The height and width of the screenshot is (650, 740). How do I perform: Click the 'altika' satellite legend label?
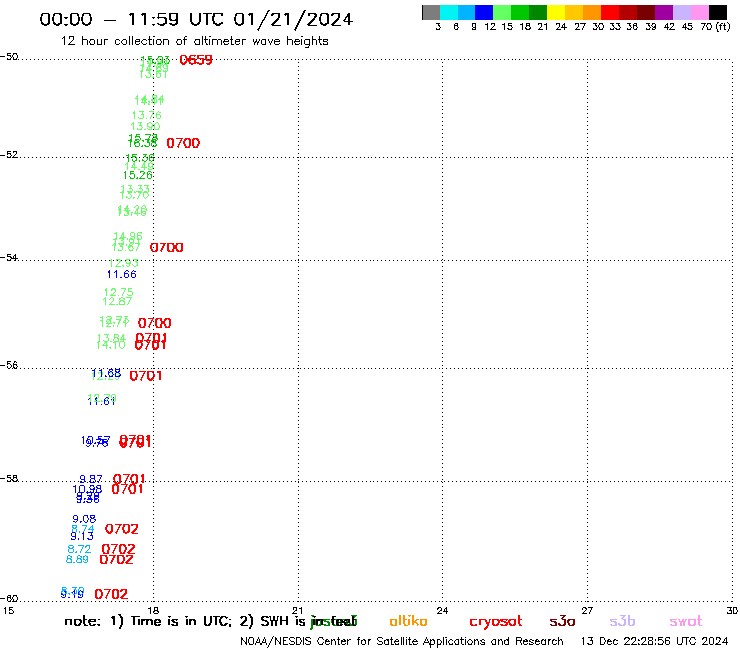pos(408,621)
